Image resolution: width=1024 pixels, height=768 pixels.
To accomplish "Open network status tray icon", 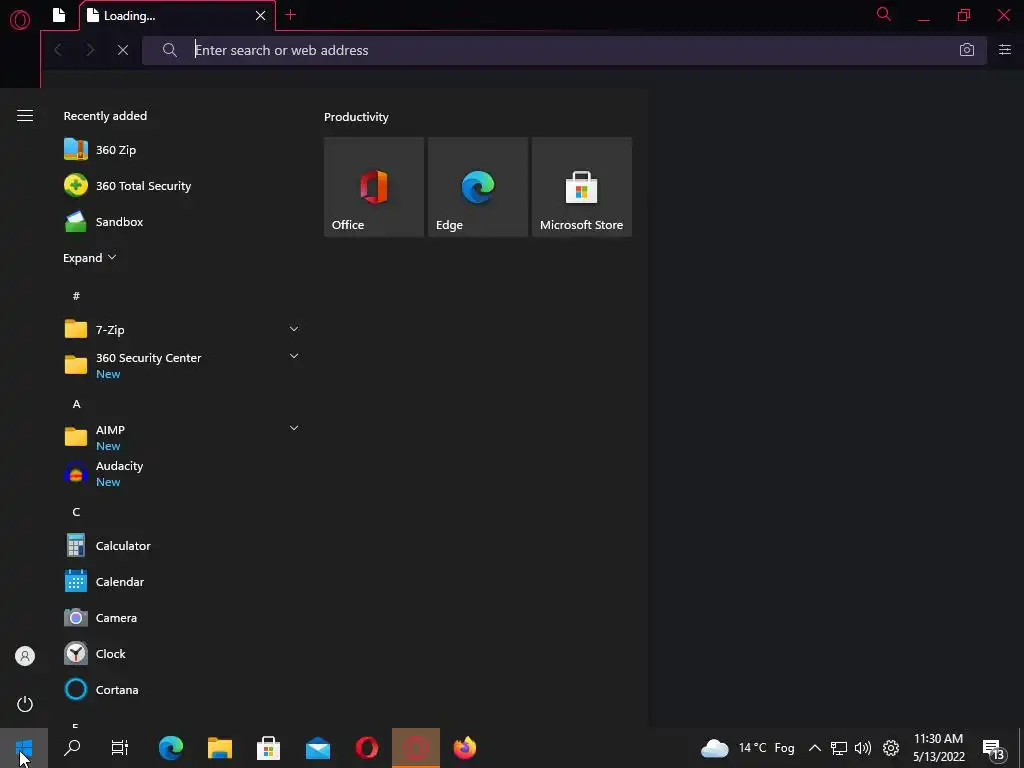I will 839,748.
